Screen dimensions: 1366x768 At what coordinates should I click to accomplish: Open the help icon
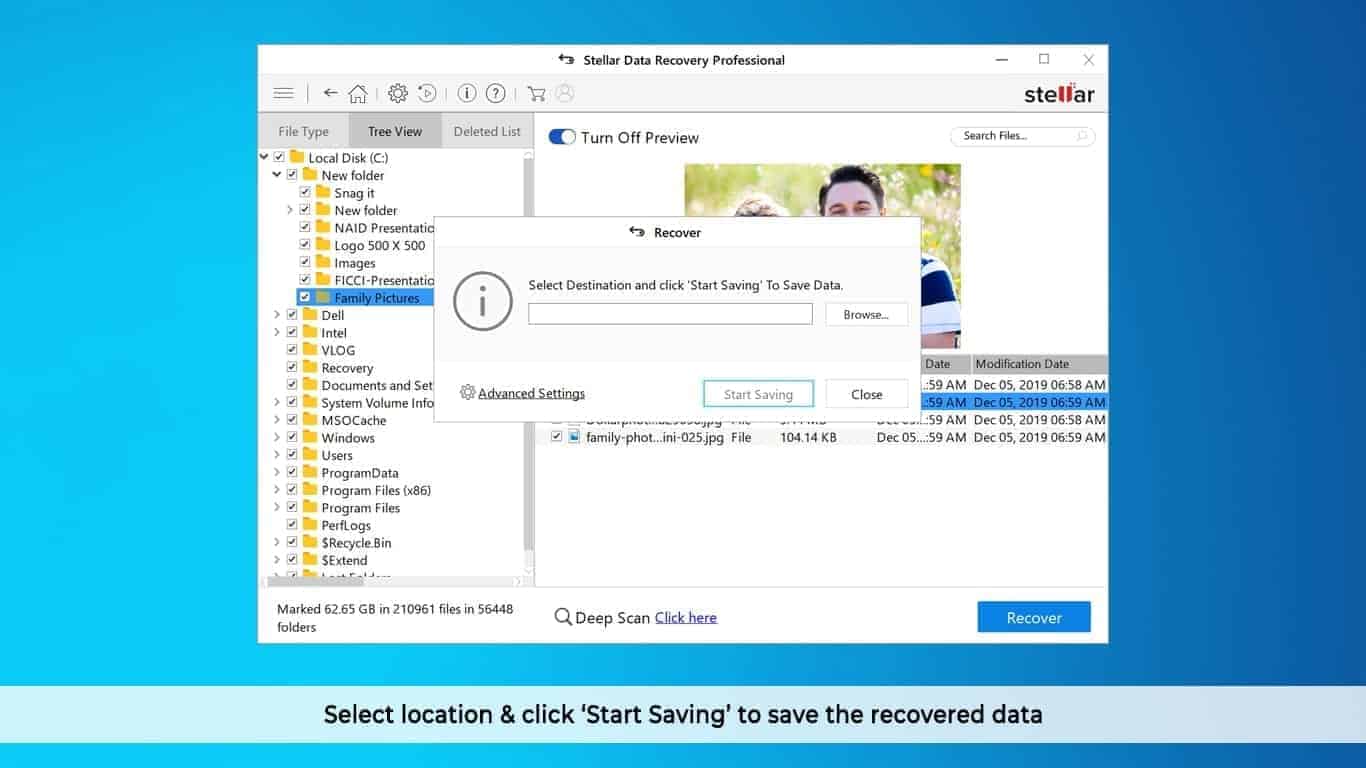[495, 92]
